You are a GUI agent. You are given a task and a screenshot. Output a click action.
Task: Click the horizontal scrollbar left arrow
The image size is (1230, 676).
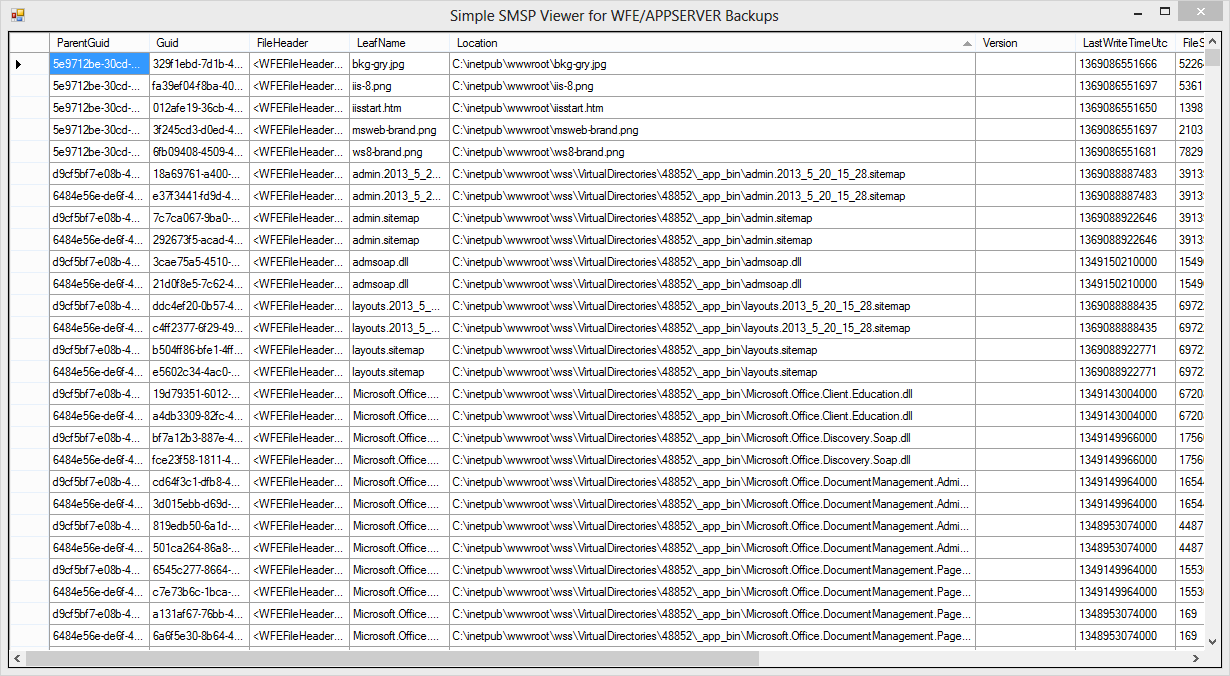[x=17, y=659]
